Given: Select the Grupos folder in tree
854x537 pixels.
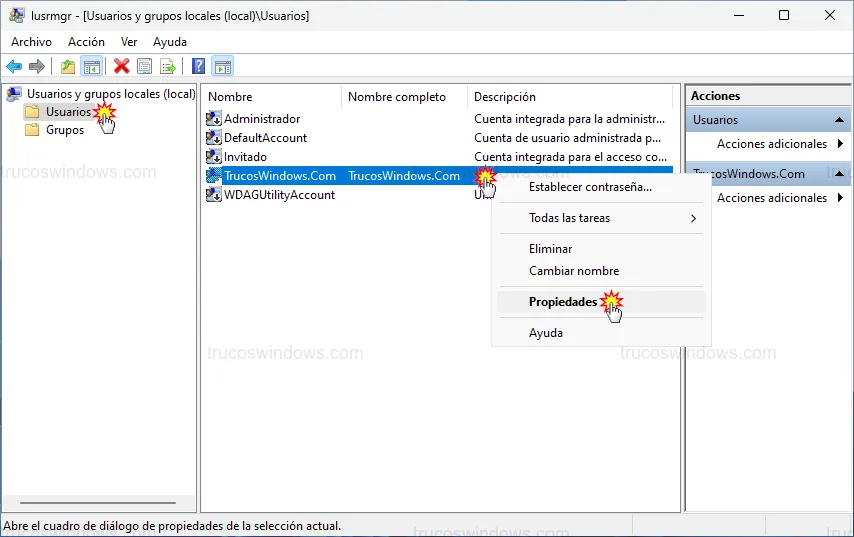Looking at the screenshot, I should pos(65,130).
